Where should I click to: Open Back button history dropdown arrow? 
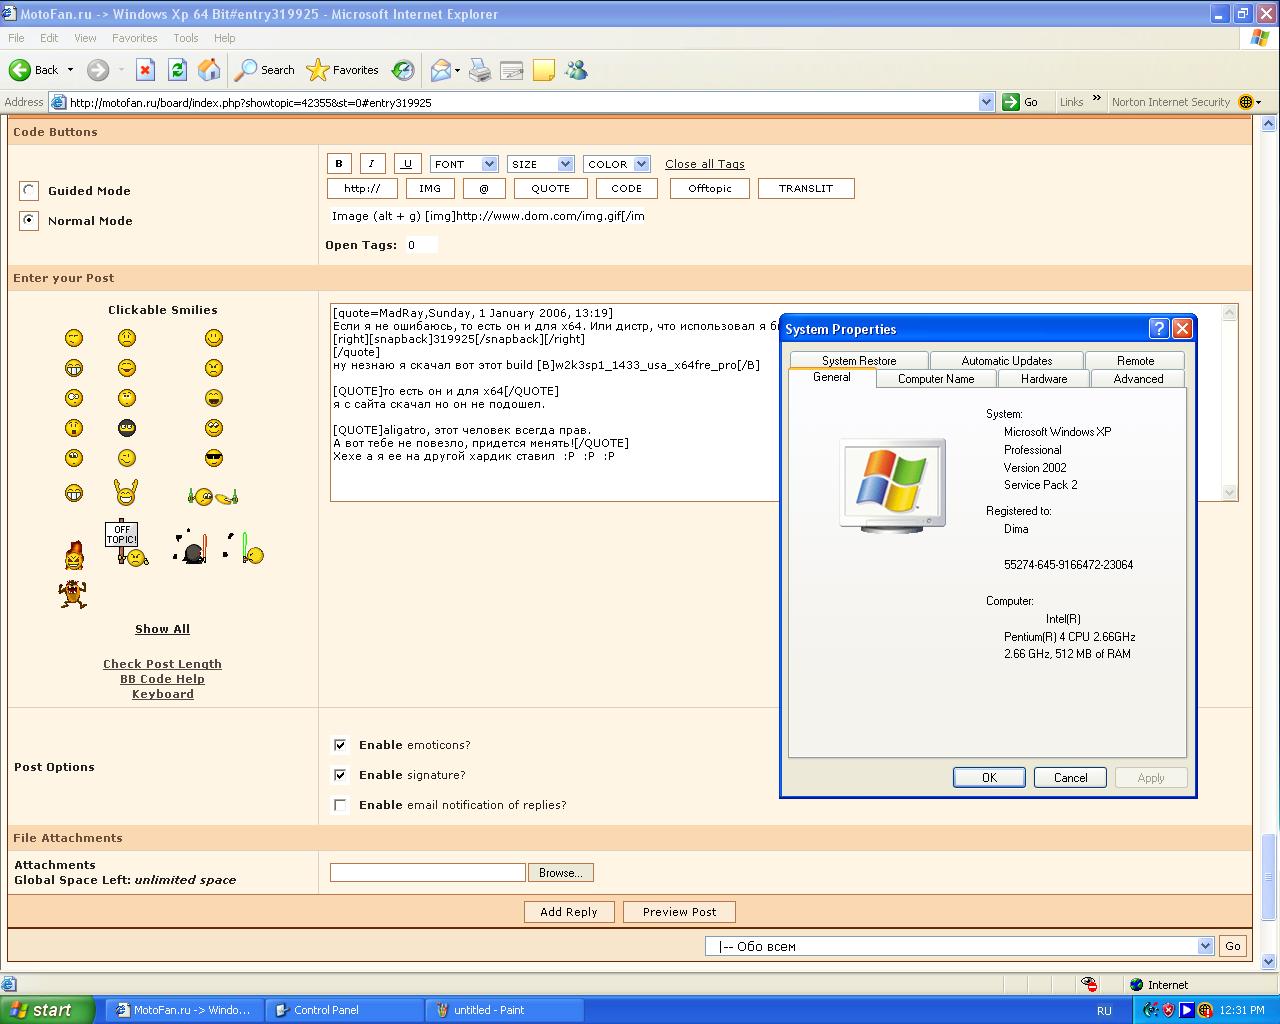[x=70, y=70]
